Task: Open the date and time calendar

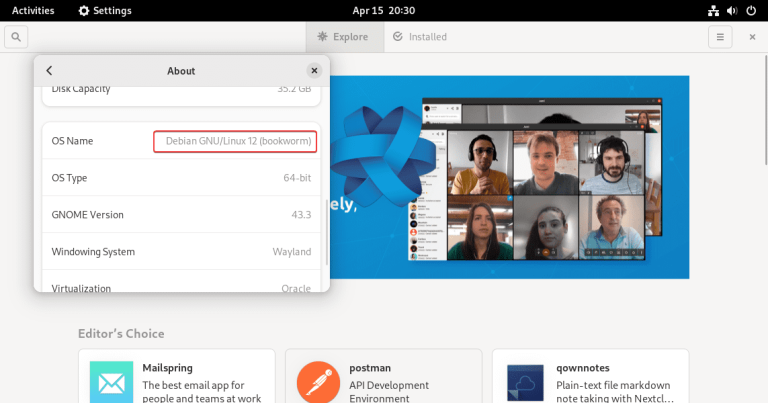Action: (384, 10)
